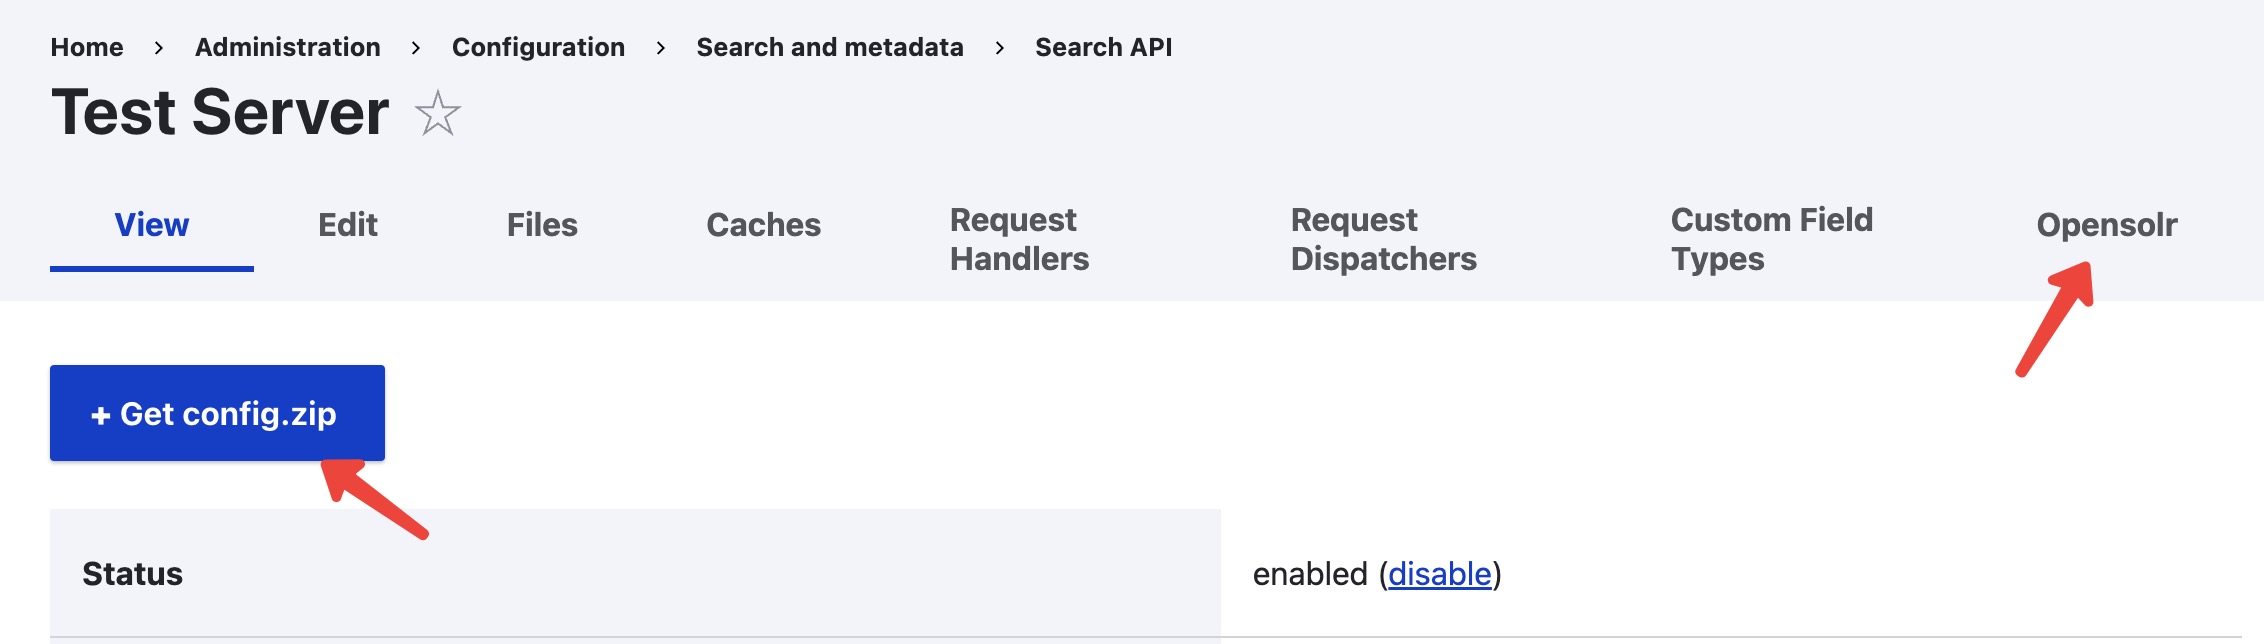Return to the View tab

tap(151, 225)
